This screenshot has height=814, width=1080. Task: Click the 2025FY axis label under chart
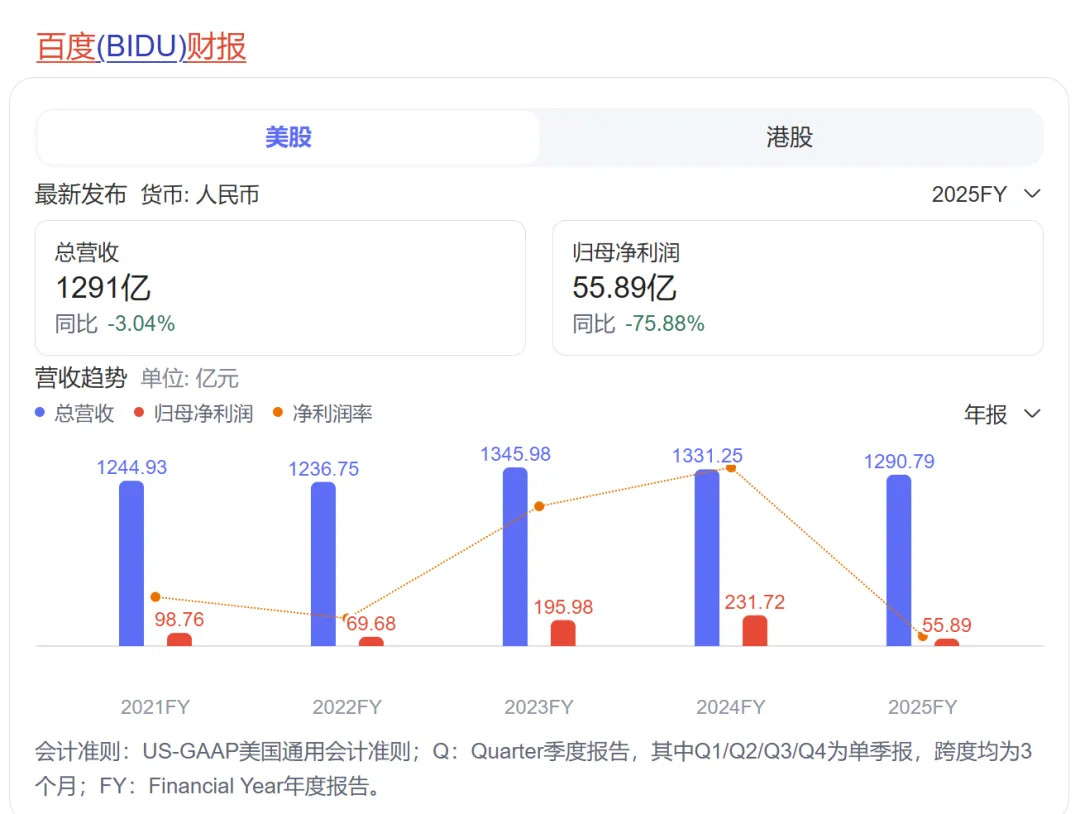point(922,707)
